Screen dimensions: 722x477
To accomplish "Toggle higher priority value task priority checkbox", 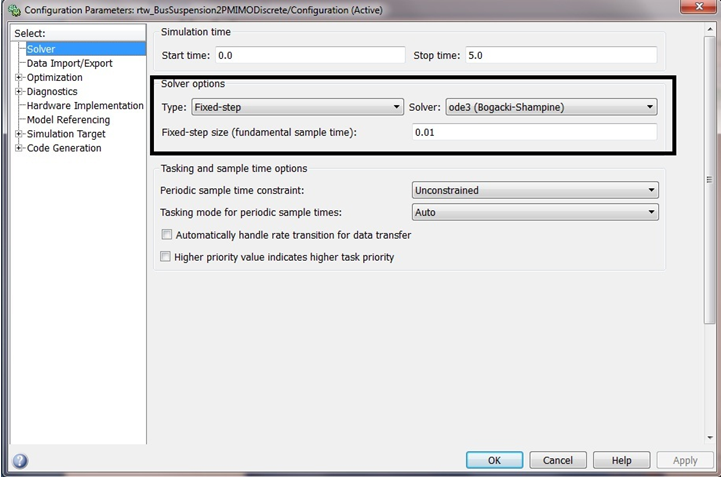I will click(x=166, y=257).
